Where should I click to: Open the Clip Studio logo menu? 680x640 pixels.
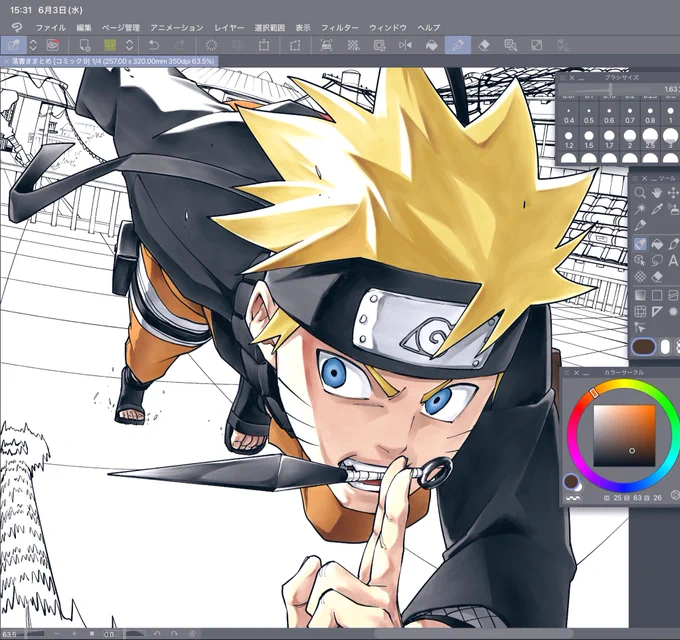(16, 28)
